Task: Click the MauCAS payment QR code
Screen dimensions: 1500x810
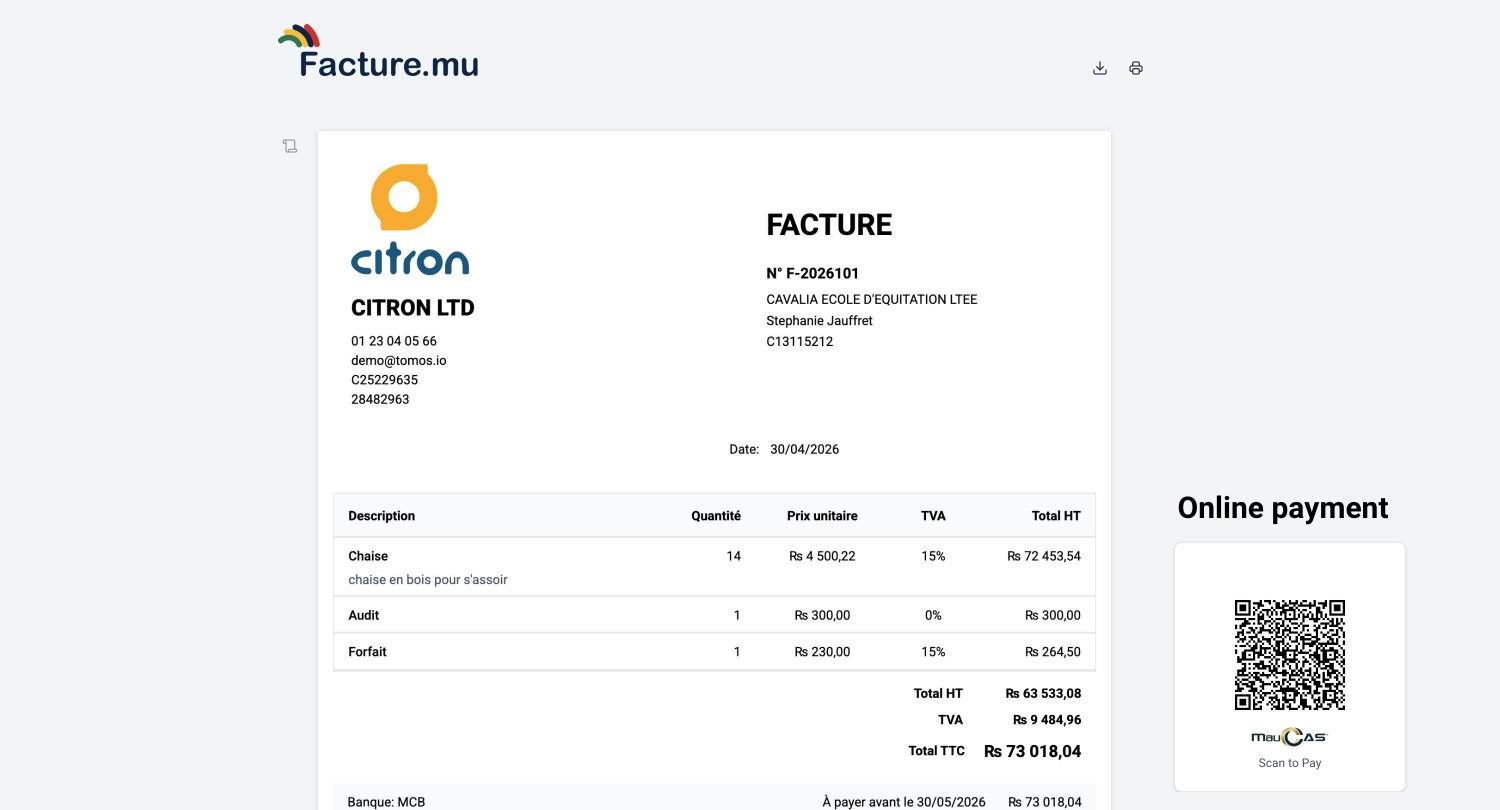Action: pos(1290,655)
